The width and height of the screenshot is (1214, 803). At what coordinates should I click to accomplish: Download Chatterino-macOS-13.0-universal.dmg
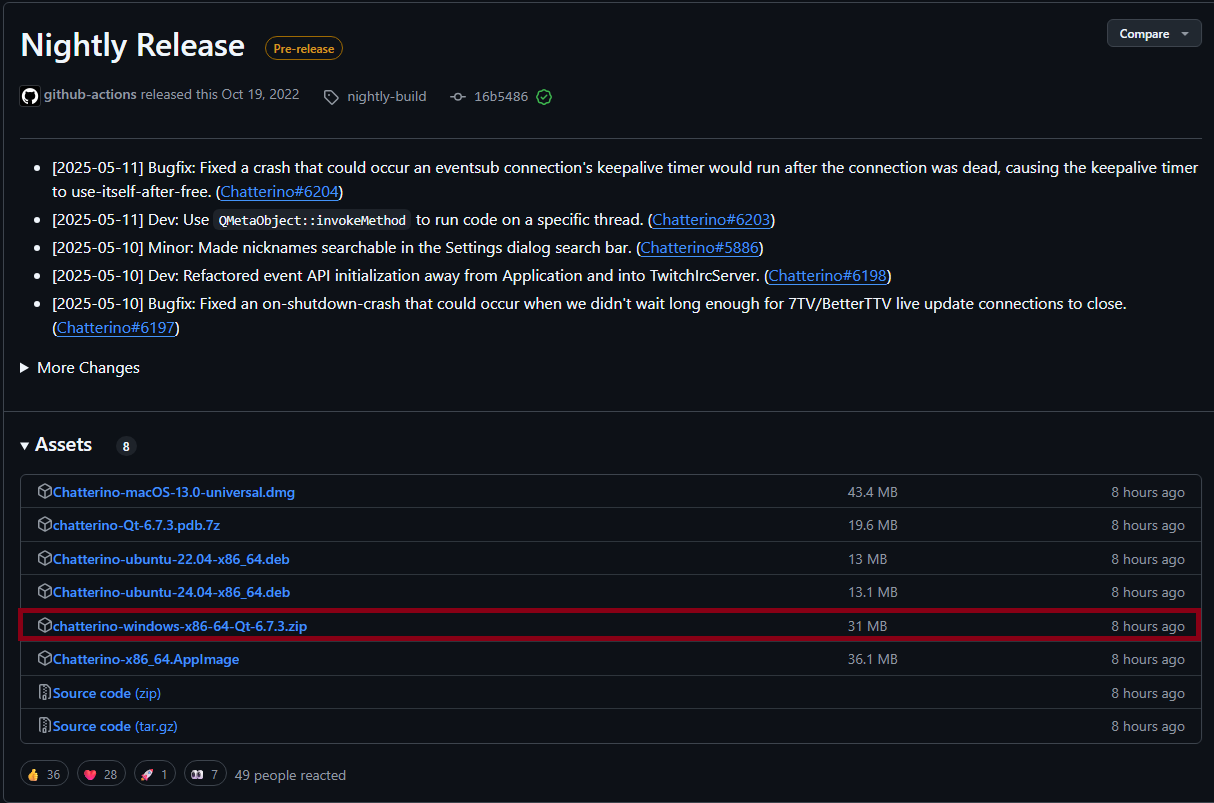[174, 492]
